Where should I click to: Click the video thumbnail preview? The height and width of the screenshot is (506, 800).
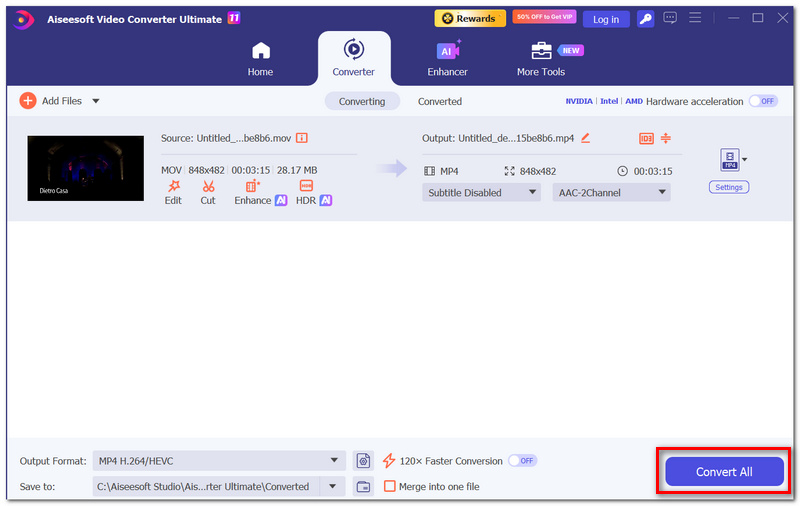click(86, 168)
